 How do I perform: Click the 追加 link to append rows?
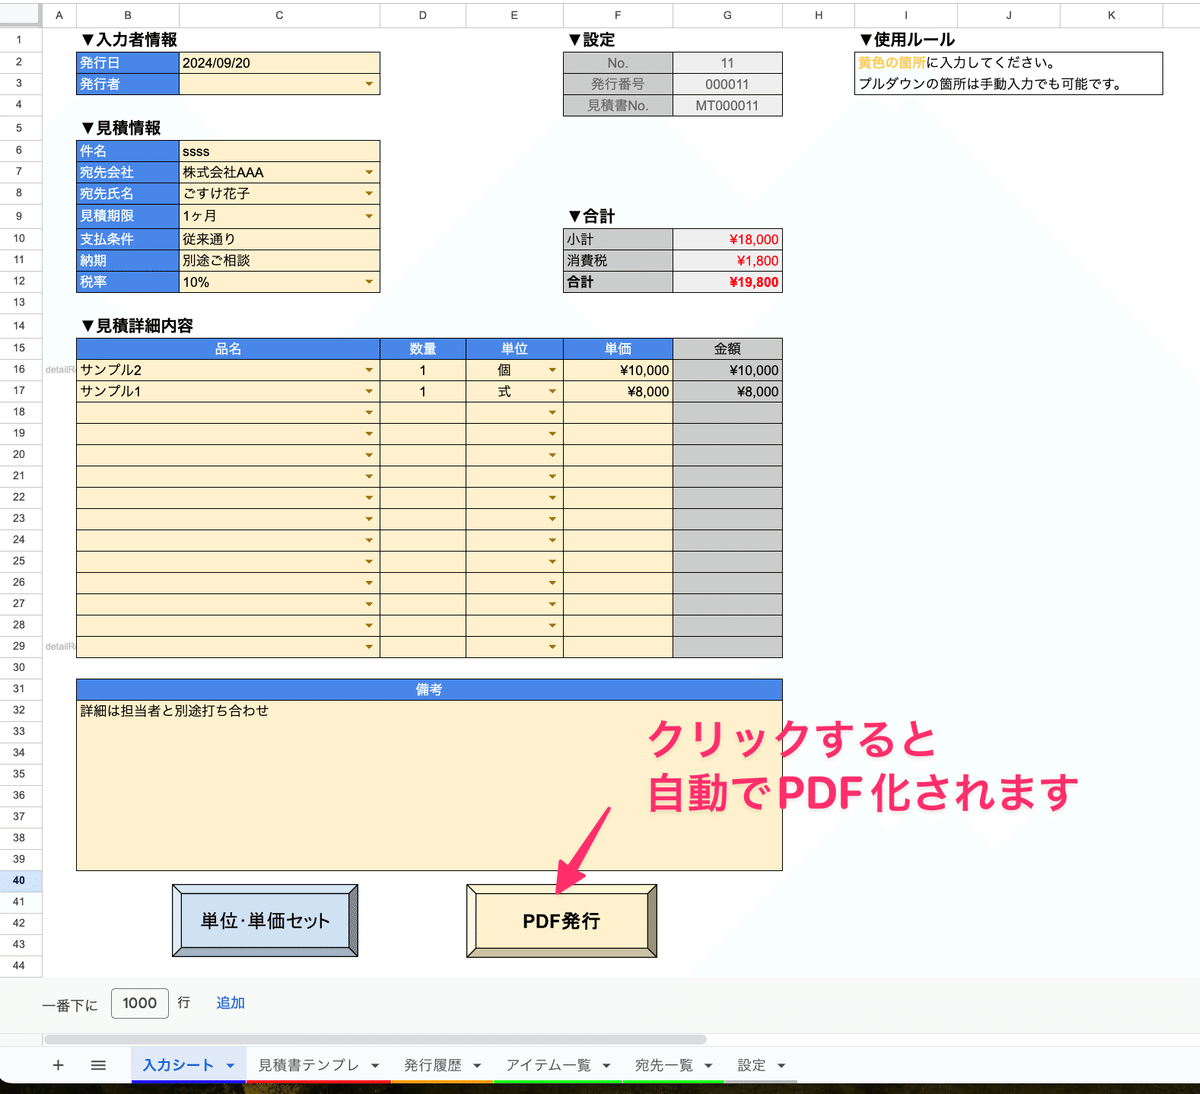(x=230, y=1003)
